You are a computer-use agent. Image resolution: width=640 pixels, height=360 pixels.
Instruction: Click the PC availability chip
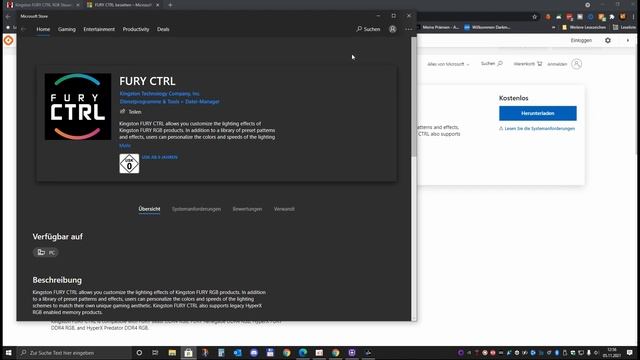[46, 253]
